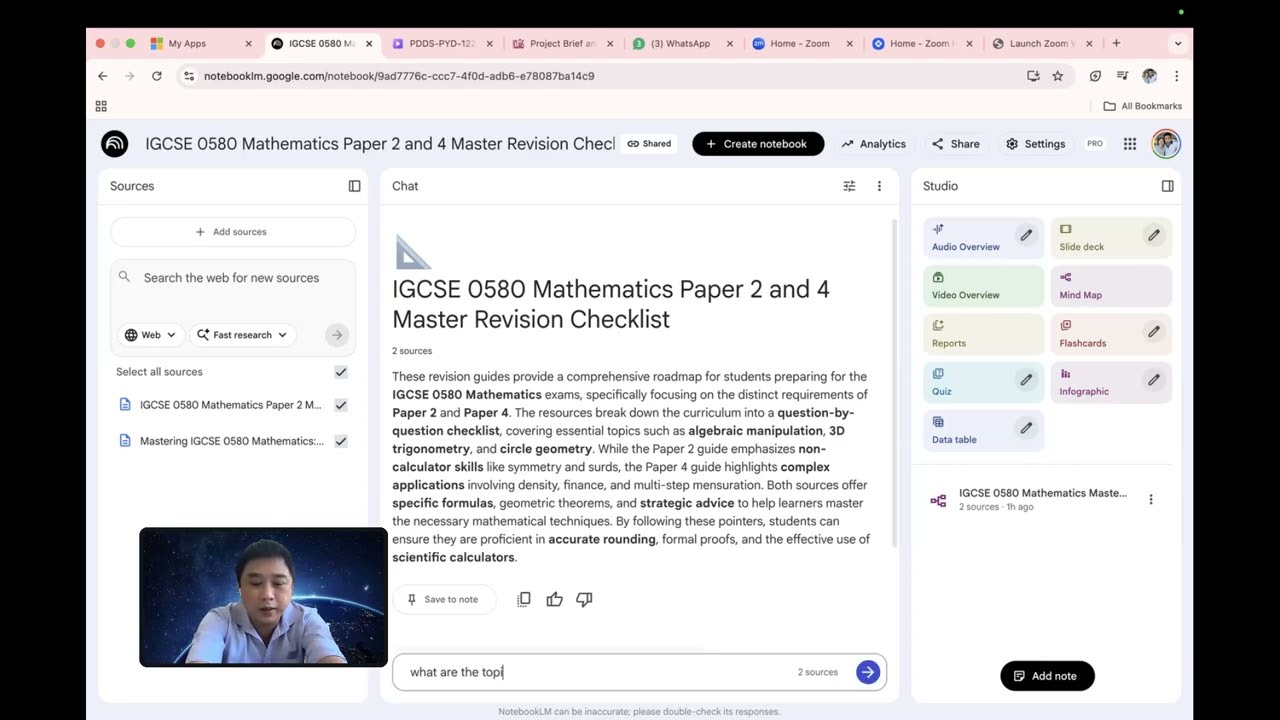
Task: Click Save to note button
Action: tap(442, 599)
